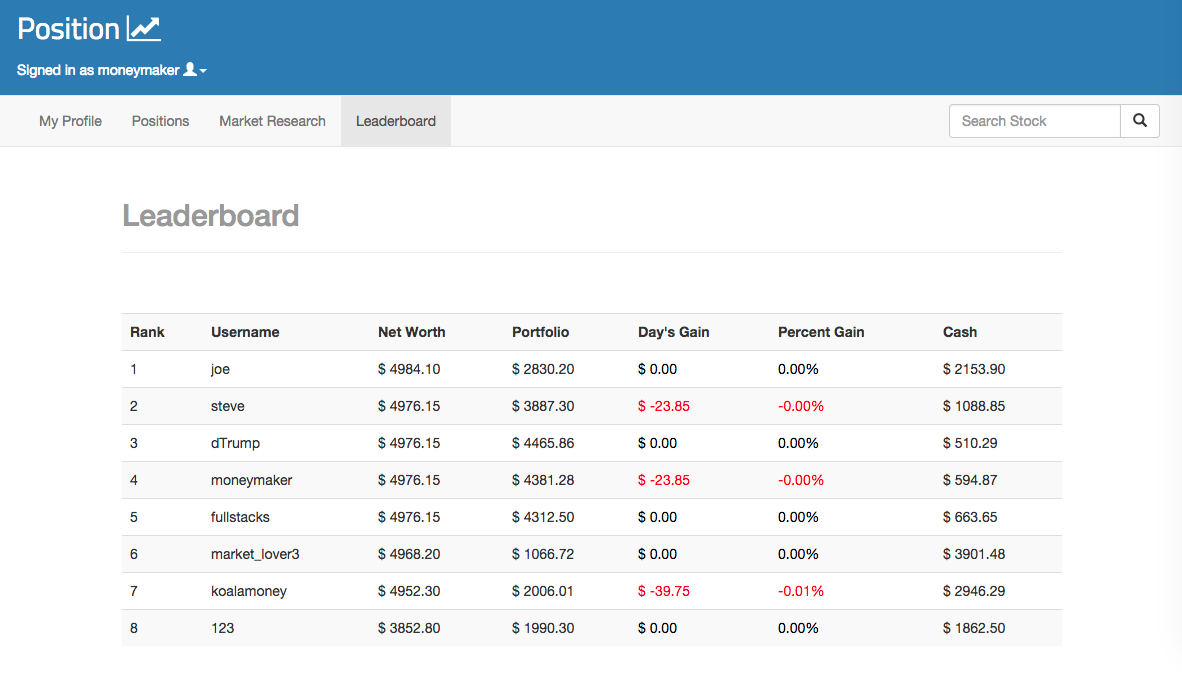
Task: Click the Cash column header
Action: (x=960, y=332)
